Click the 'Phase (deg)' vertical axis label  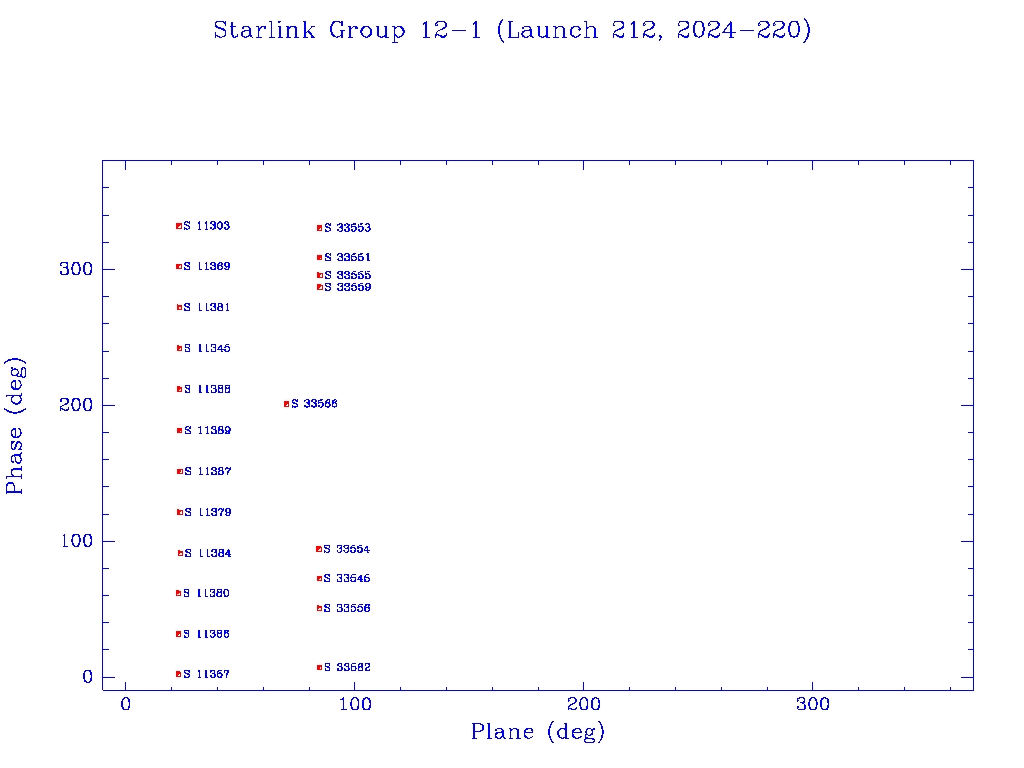(x=15, y=426)
